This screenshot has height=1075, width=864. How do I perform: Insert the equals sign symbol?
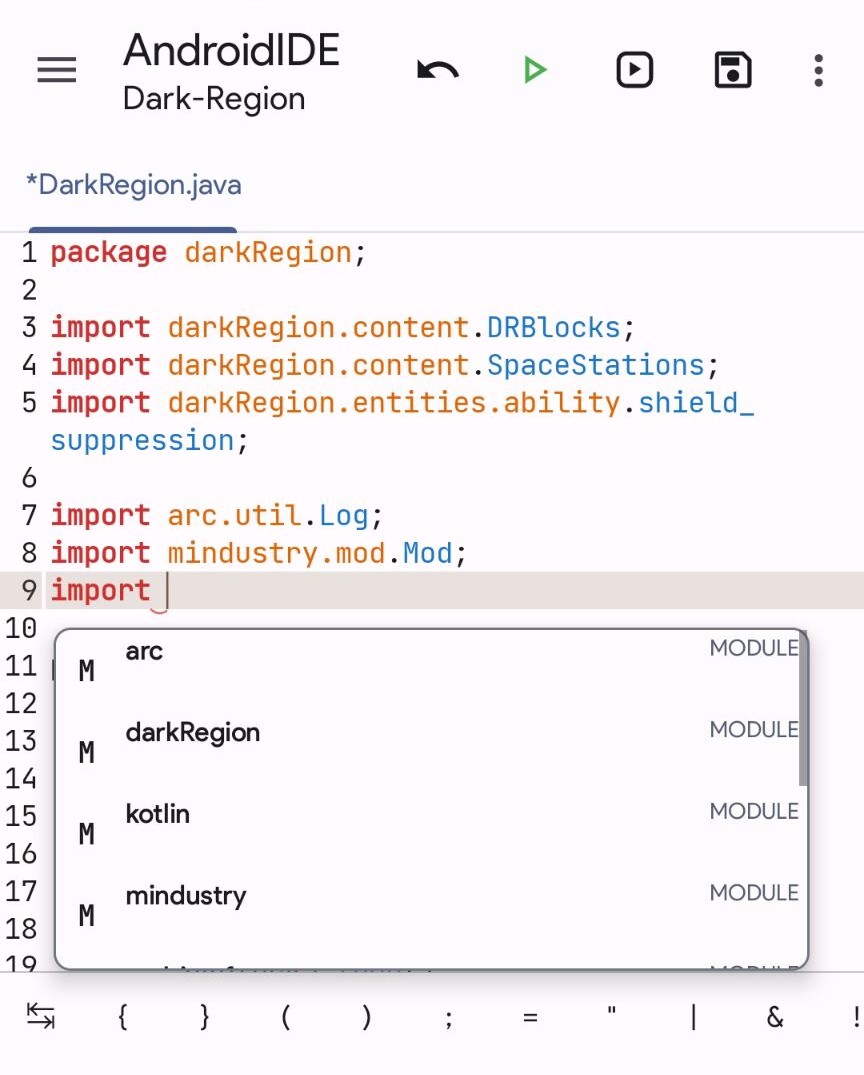pyautogui.click(x=528, y=1016)
